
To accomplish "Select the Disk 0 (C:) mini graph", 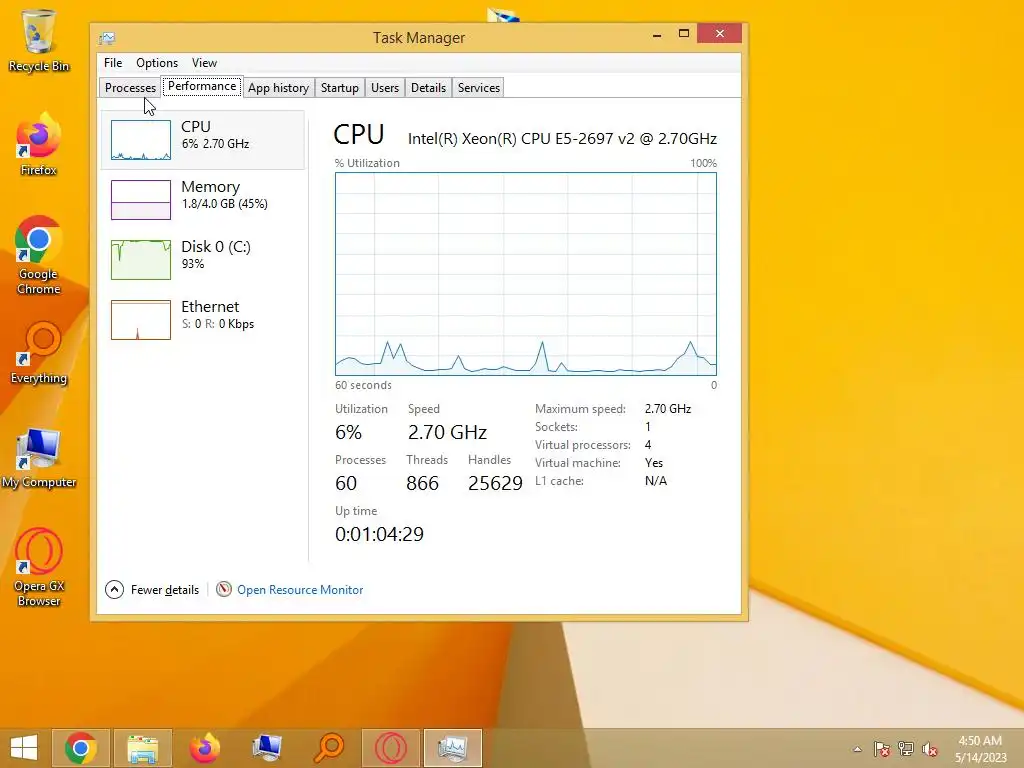I will coord(141,260).
